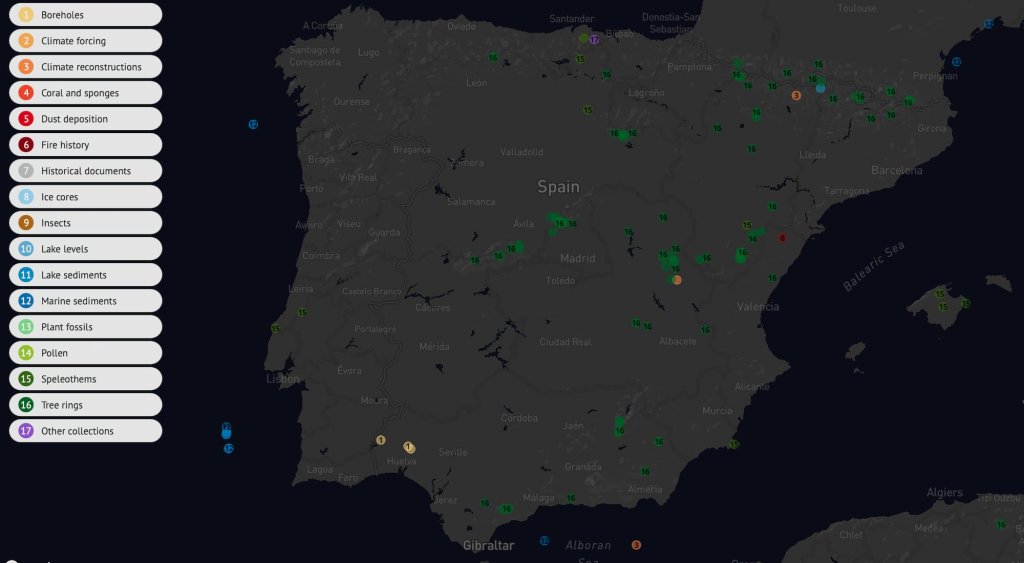
Task: Click the red Dust deposition color circle
Action: coord(26,119)
